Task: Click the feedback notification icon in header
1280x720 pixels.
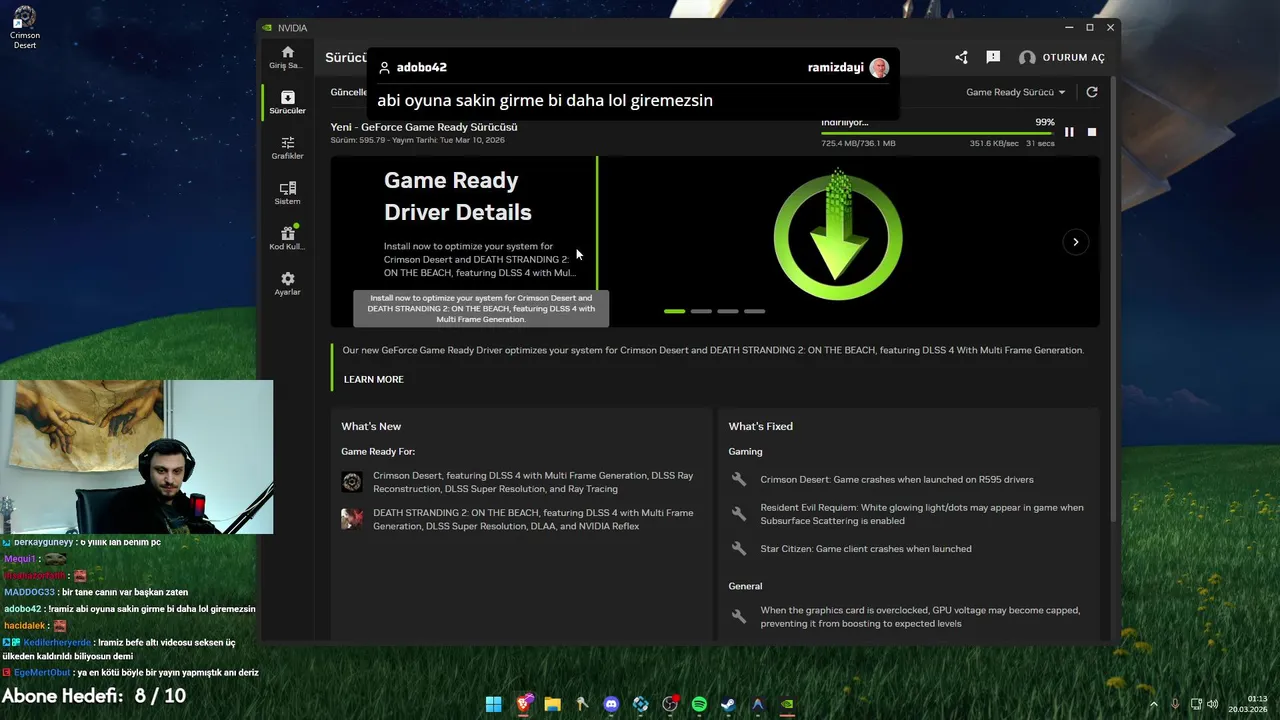Action: pyautogui.click(x=993, y=58)
